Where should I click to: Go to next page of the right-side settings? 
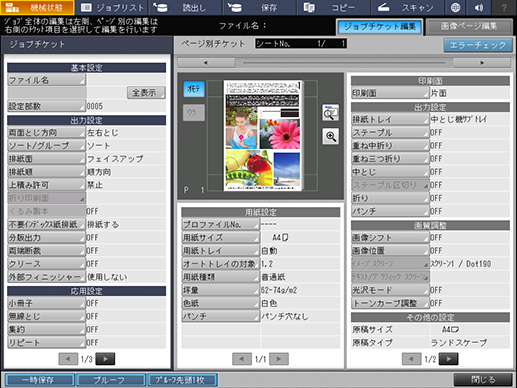pos(449,359)
